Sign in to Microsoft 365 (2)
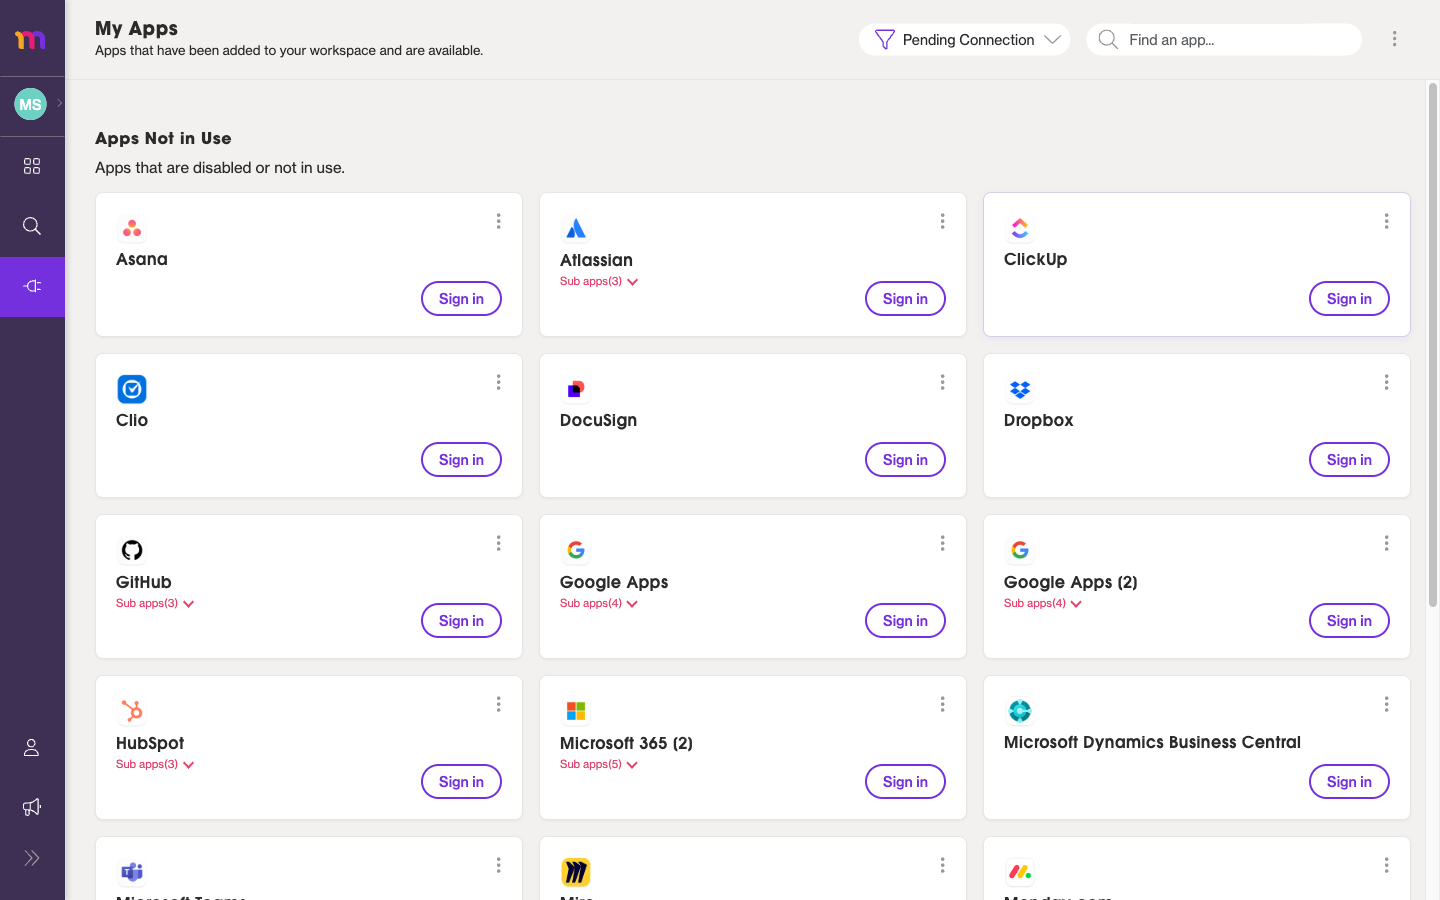Screen dimensions: 1440x900 [x=905, y=782]
